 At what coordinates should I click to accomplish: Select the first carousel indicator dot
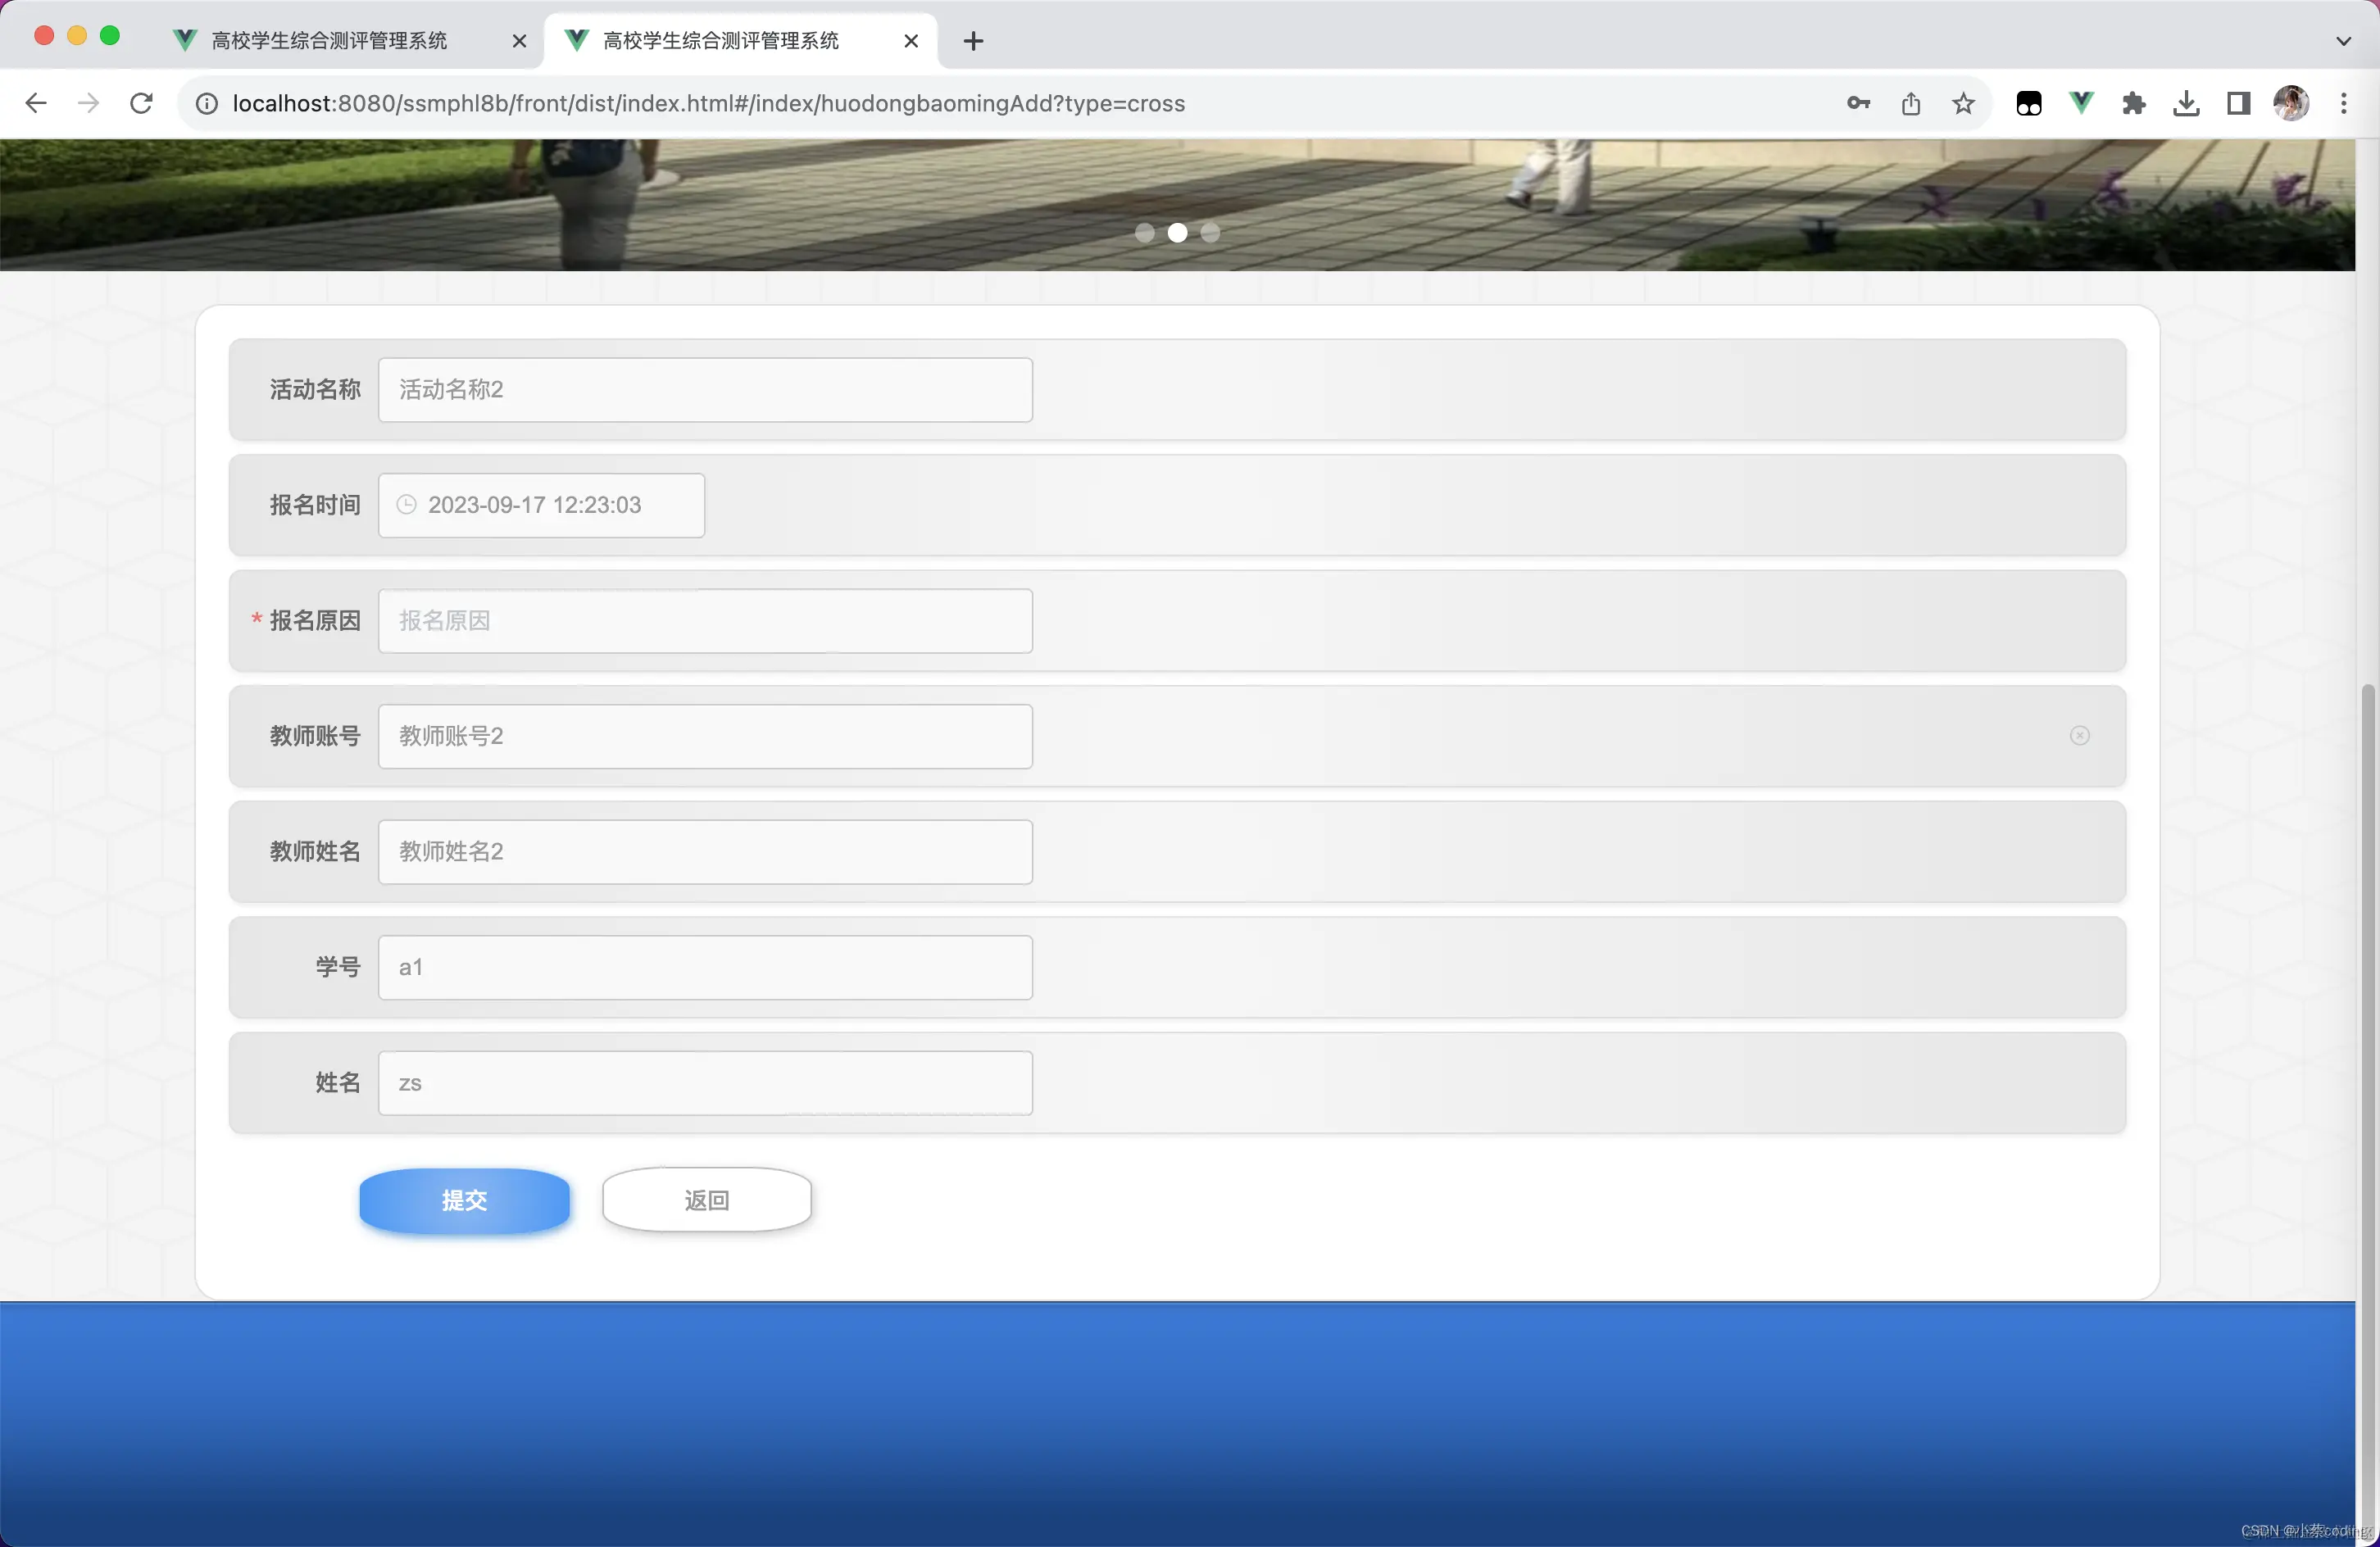1145,233
